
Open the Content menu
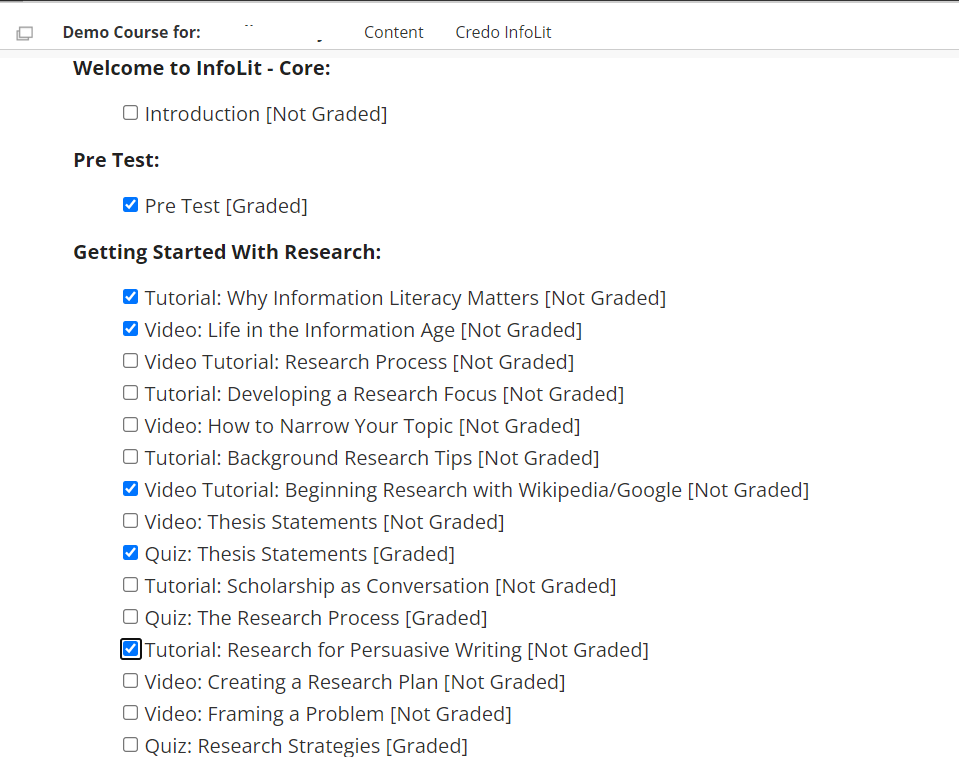pos(393,32)
